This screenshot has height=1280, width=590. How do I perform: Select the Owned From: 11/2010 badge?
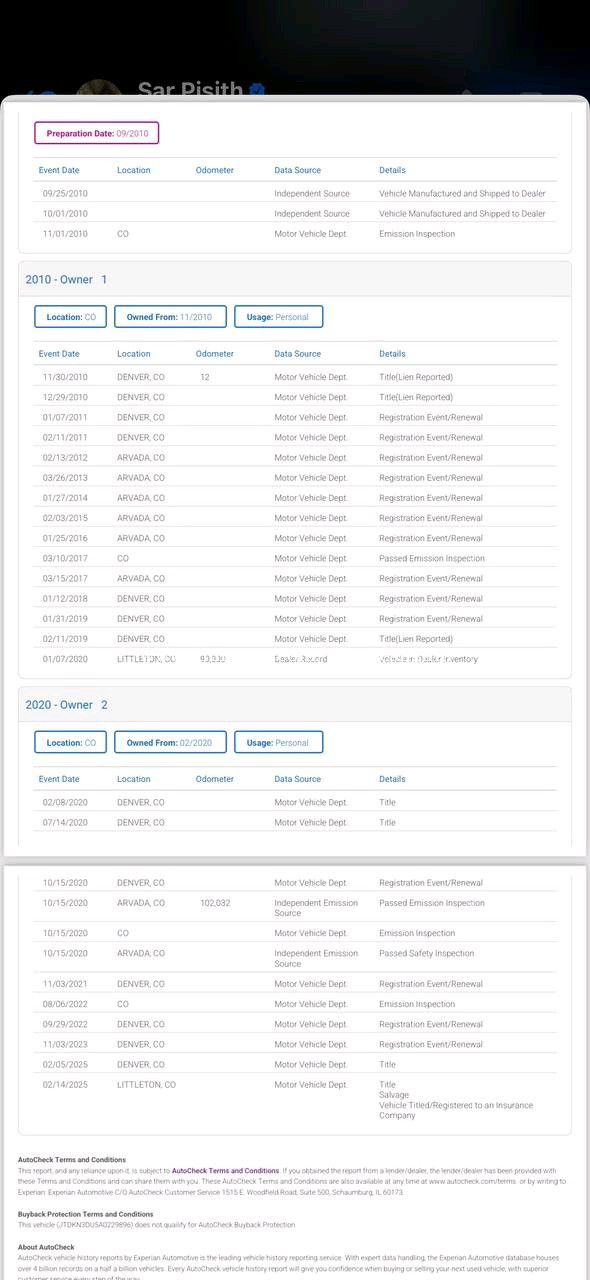[170, 317]
